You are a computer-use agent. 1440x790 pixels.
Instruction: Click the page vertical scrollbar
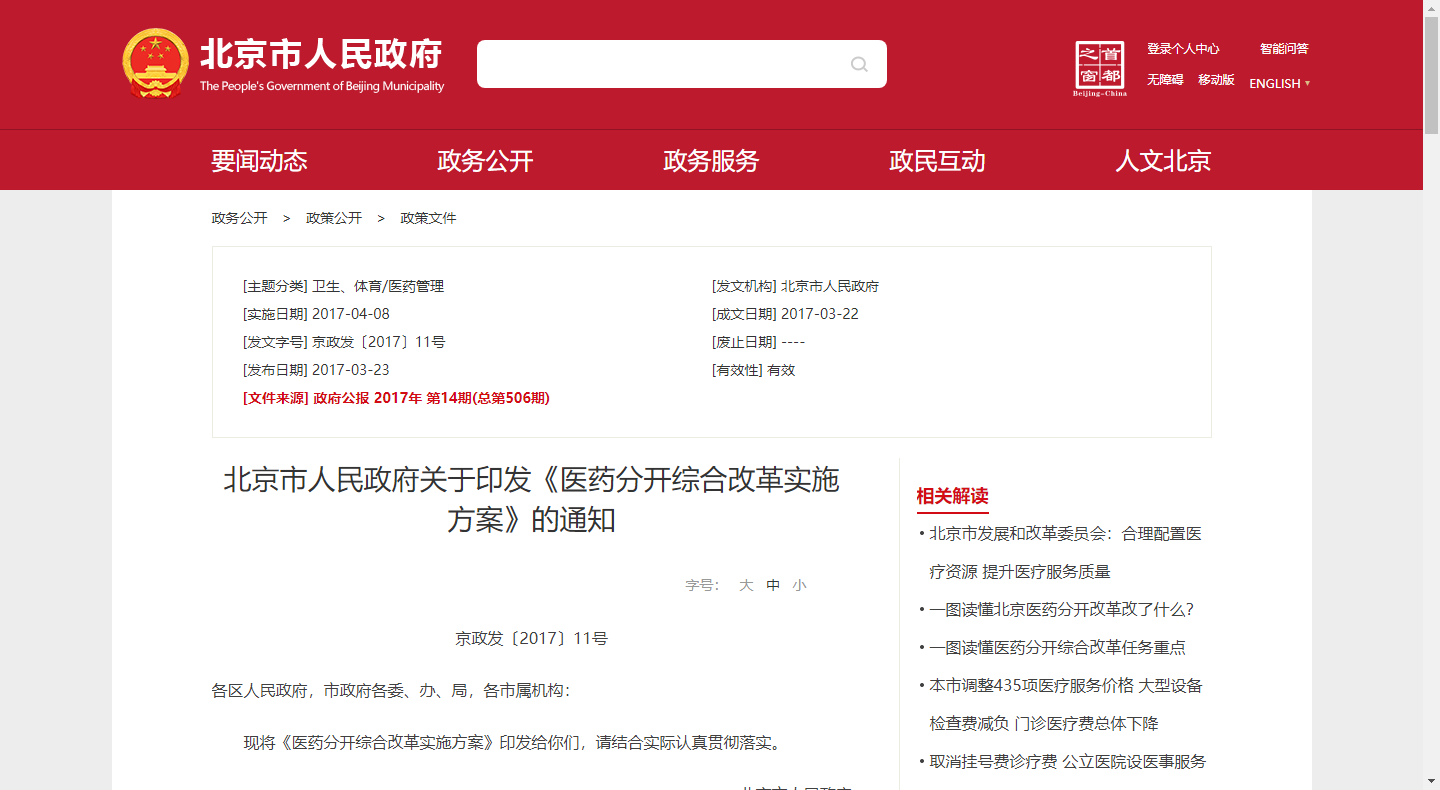coord(1431,400)
